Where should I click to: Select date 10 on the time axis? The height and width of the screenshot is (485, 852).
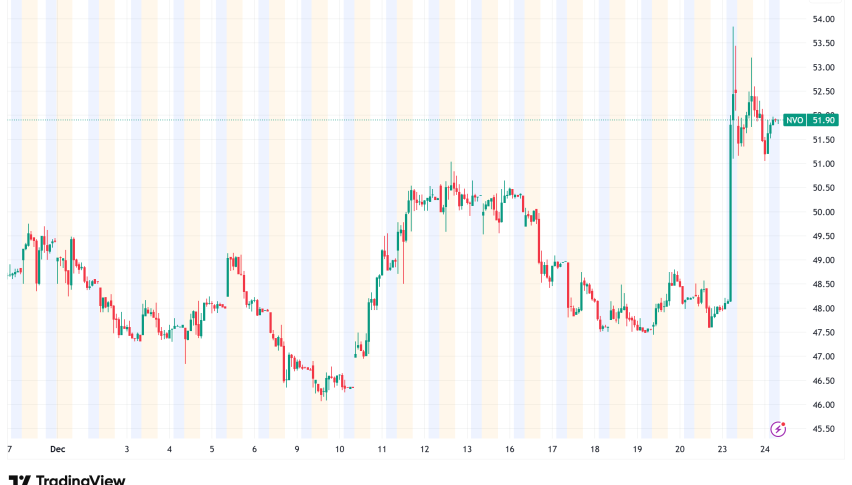[340, 451]
